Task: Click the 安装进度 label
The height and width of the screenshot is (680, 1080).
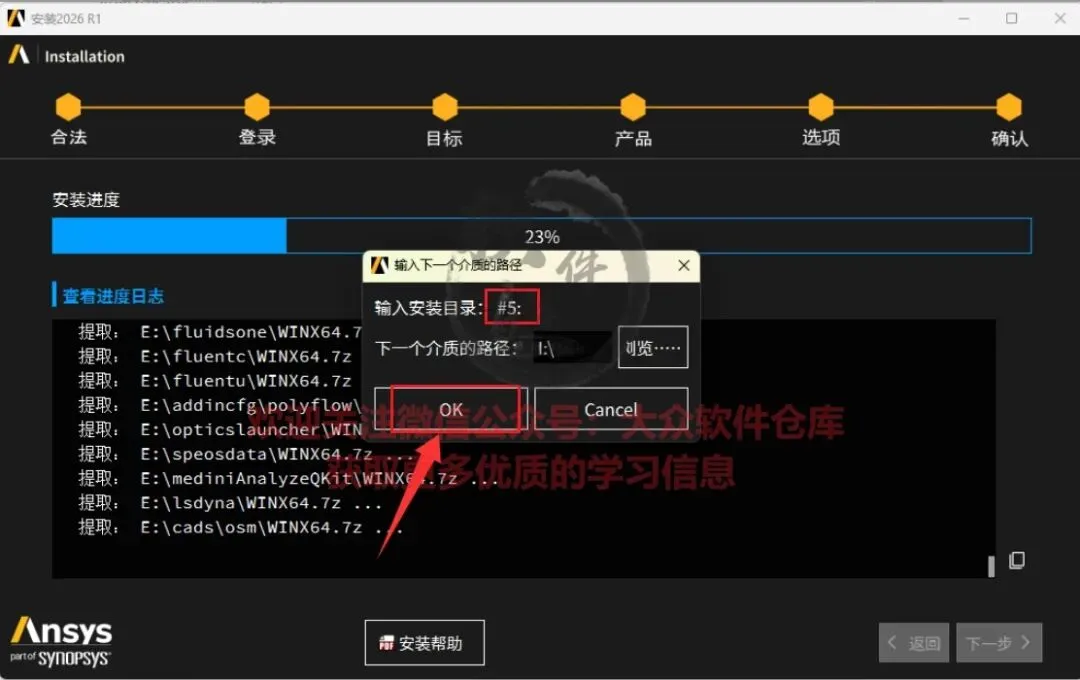Action: (x=86, y=200)
